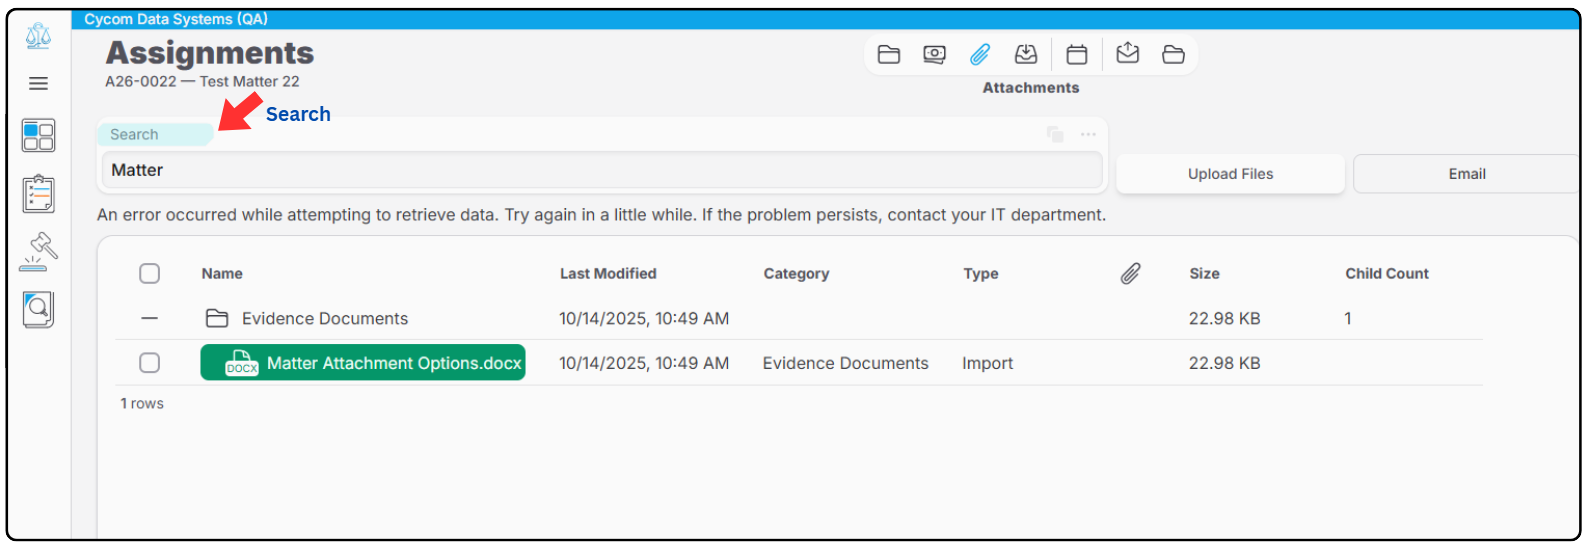The width and height of the screenshot is (1586, 545).
Task: Click the Email button
Action: [1466, 174]
